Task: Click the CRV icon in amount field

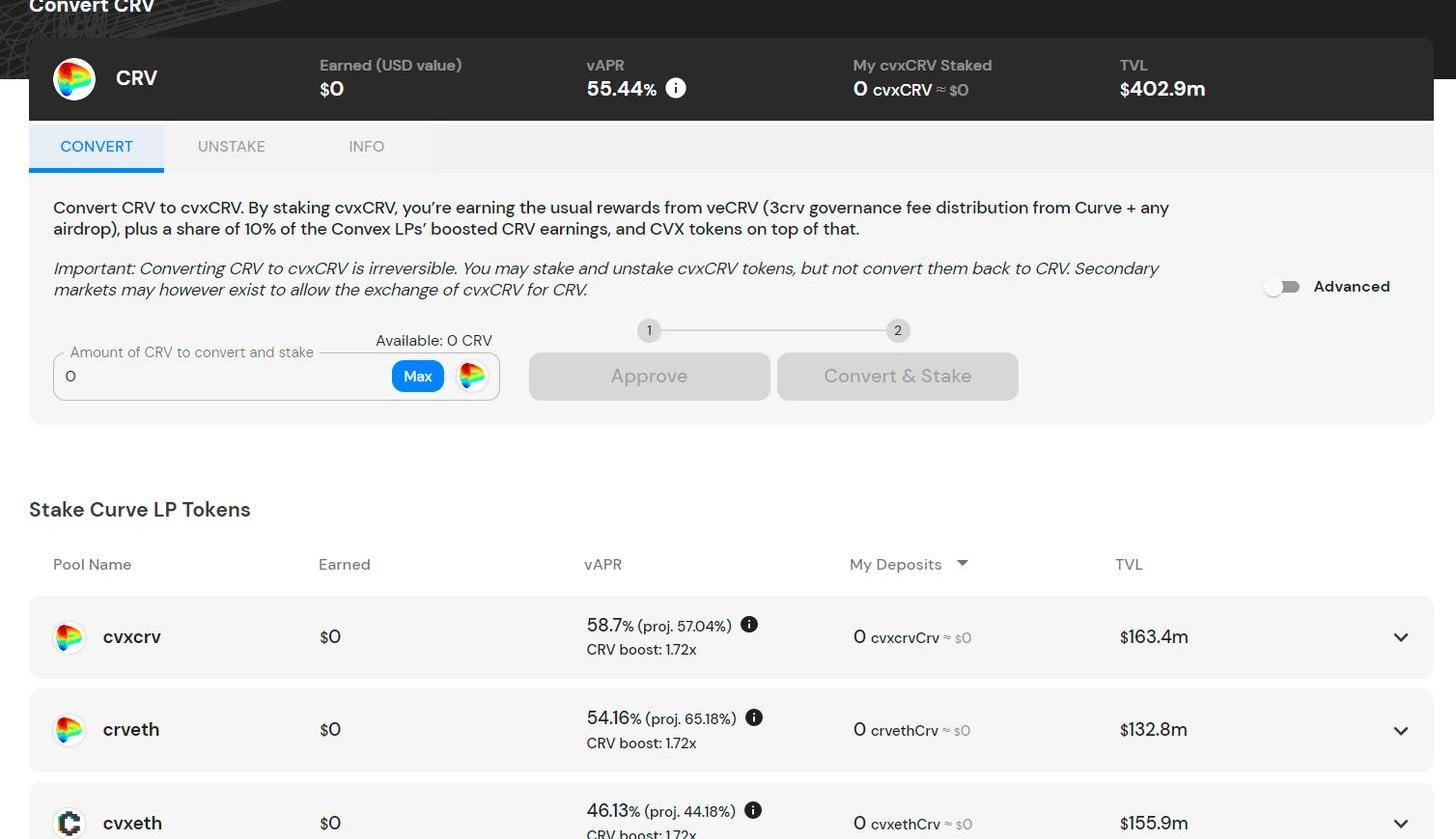Action: [x=472, y=376]
